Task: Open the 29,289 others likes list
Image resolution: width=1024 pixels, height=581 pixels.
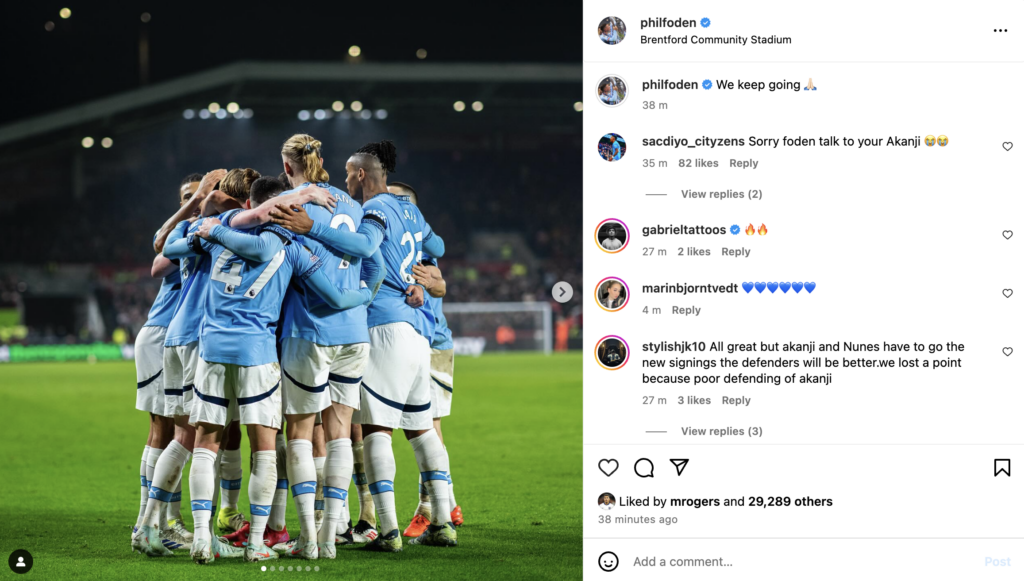Action: (790, 501)
